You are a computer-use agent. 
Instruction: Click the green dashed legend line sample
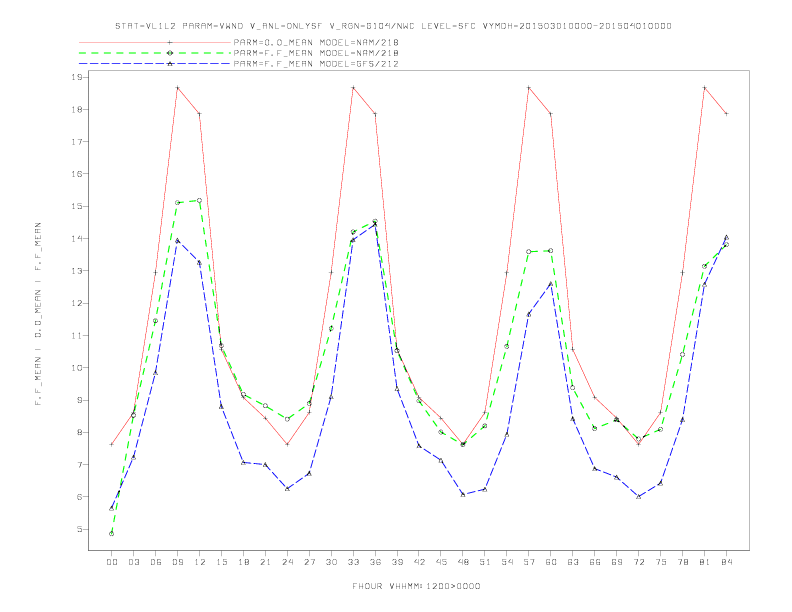tap(155, 53)
